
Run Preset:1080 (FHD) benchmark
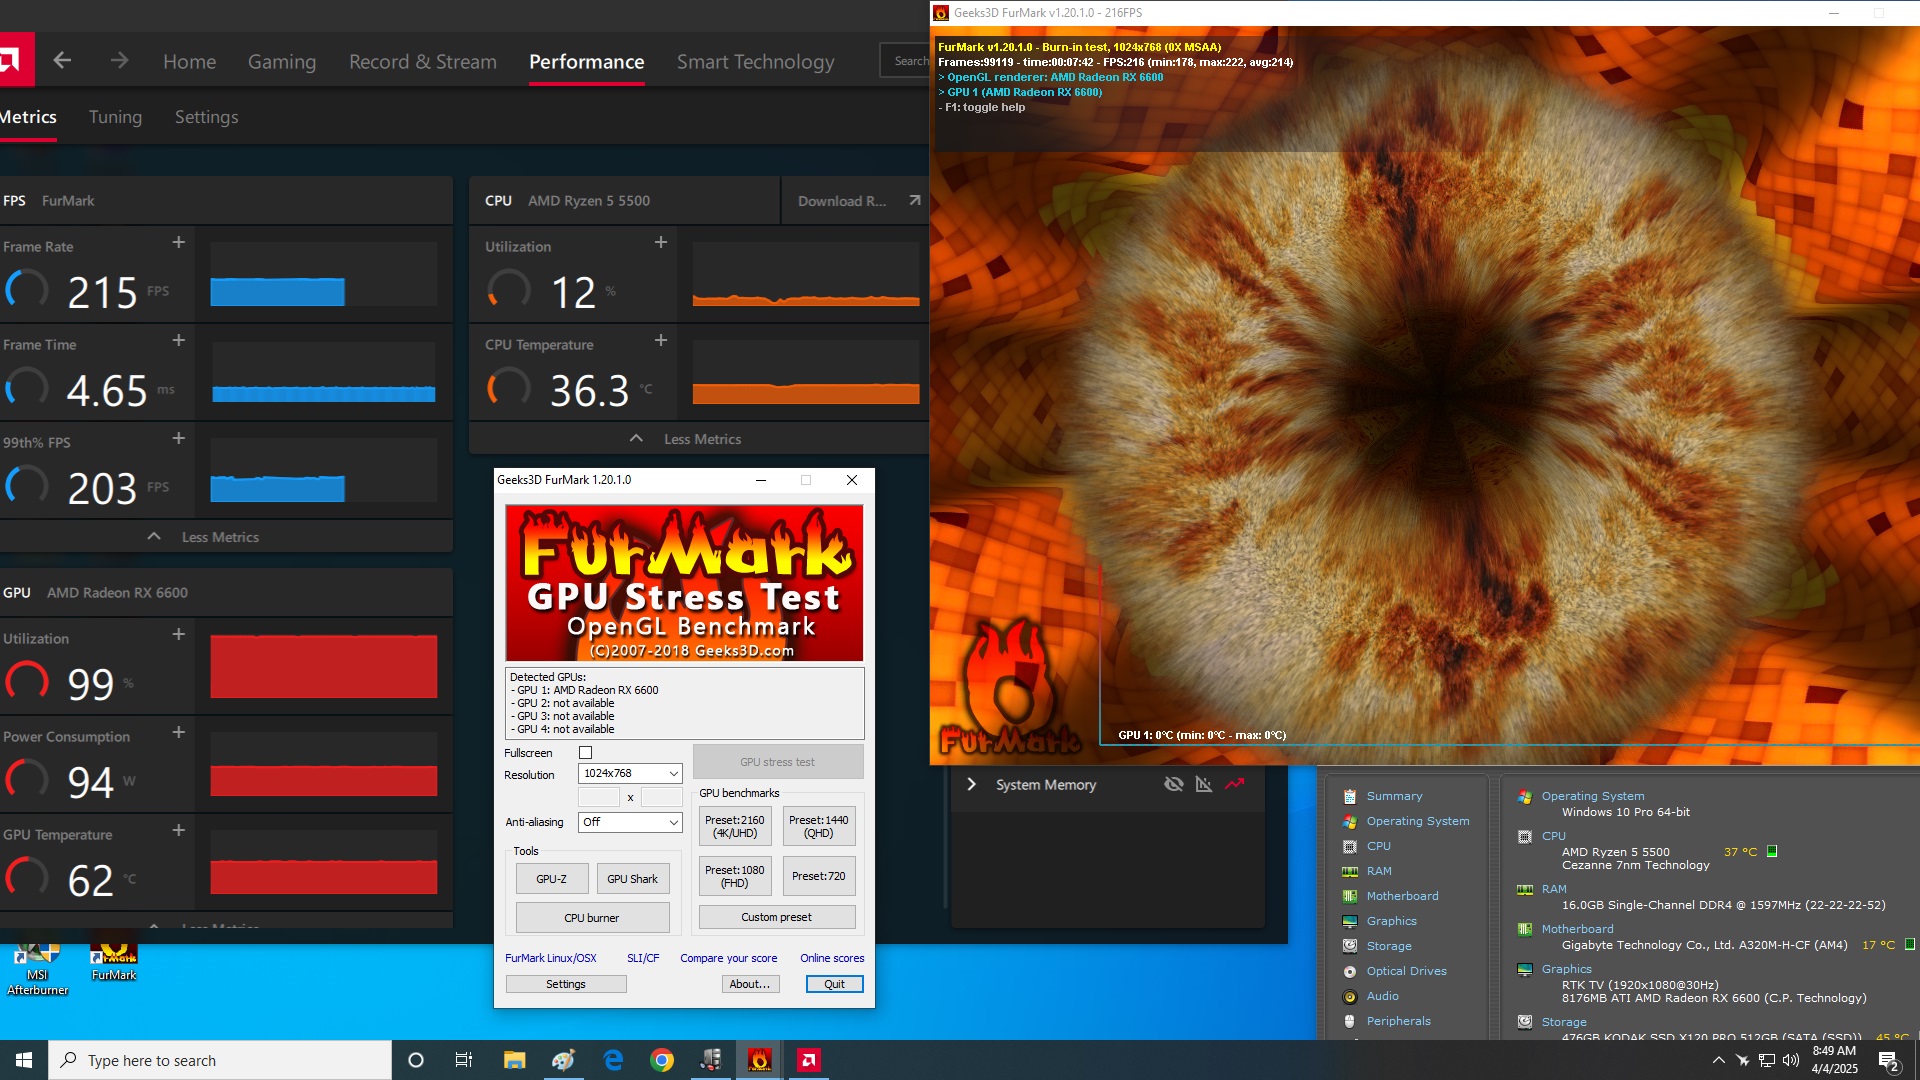click(735, 876)
